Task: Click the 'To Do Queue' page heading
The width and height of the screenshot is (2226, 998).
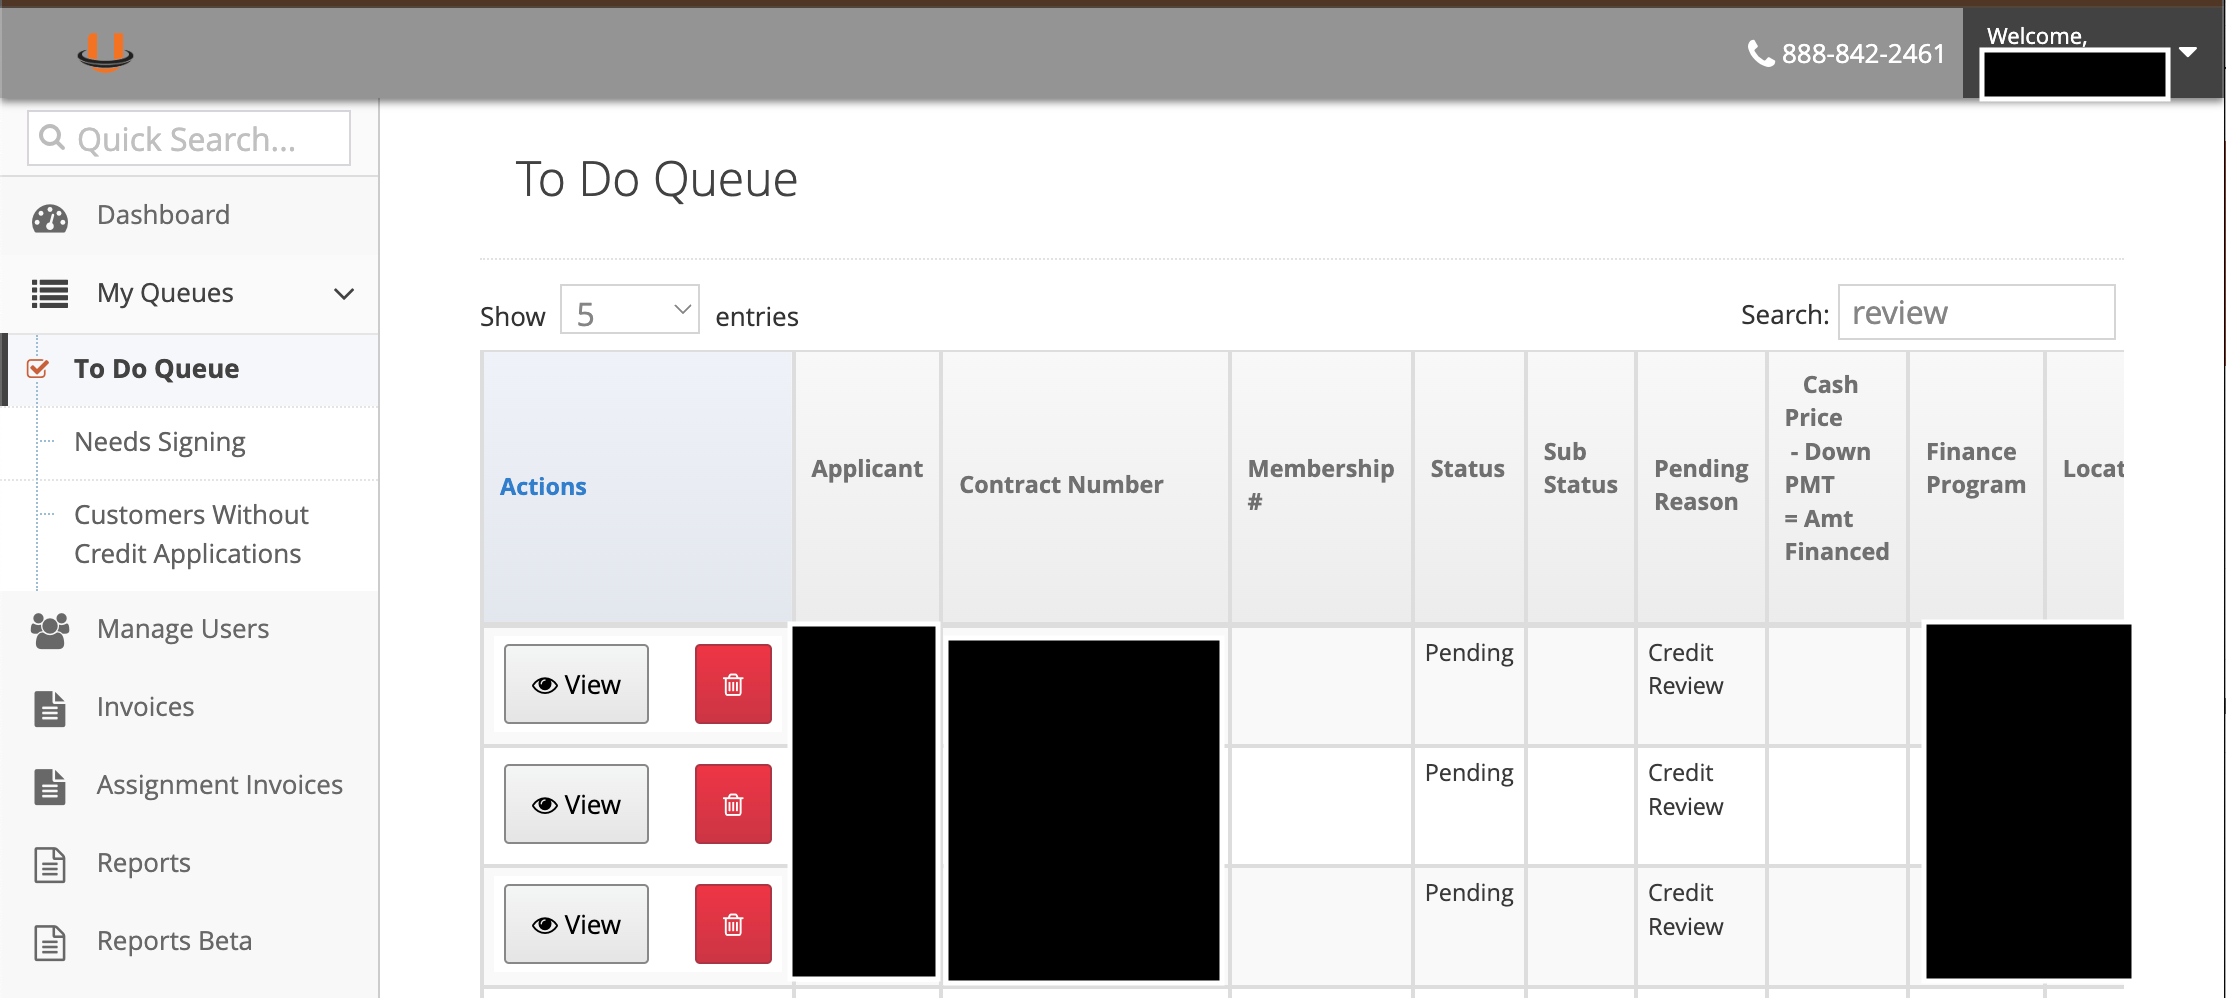Action: (x=656, y=180)
